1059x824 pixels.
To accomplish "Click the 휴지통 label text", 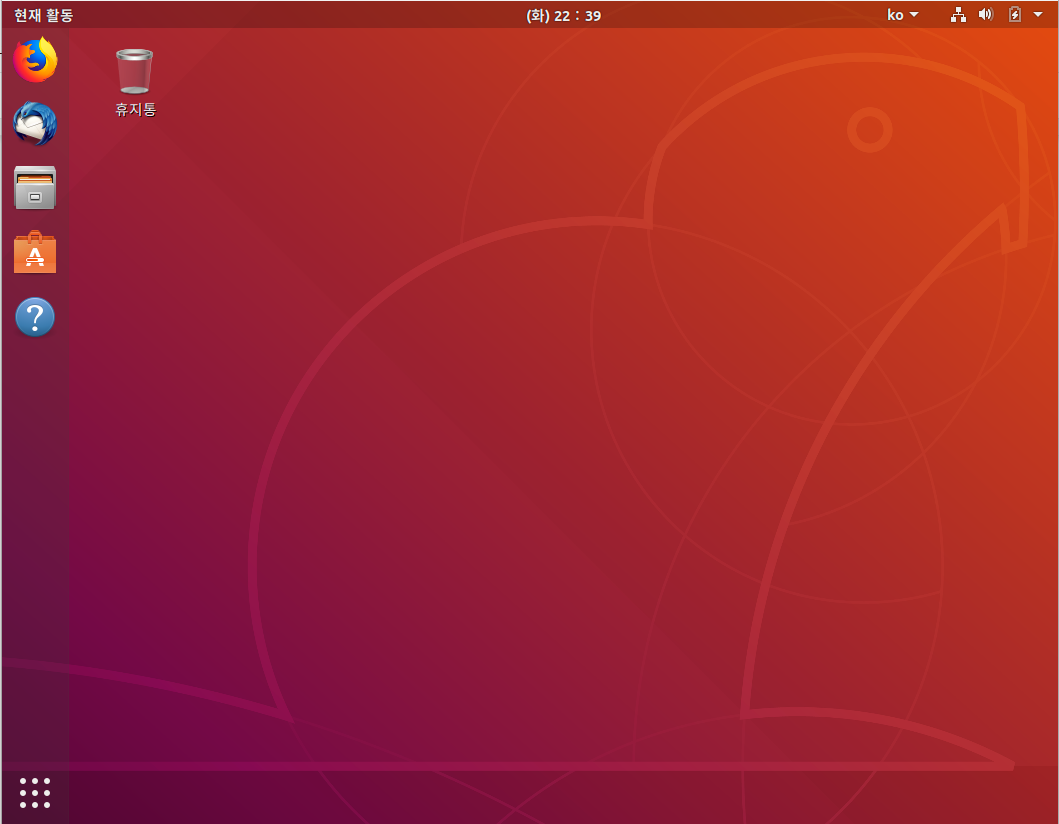I will point(136,109).
